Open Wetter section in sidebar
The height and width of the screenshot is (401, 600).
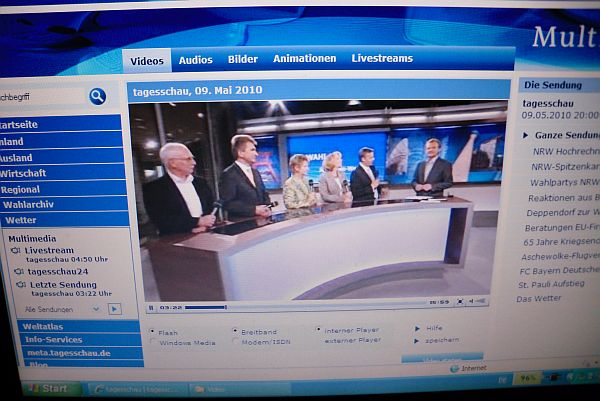64,220
